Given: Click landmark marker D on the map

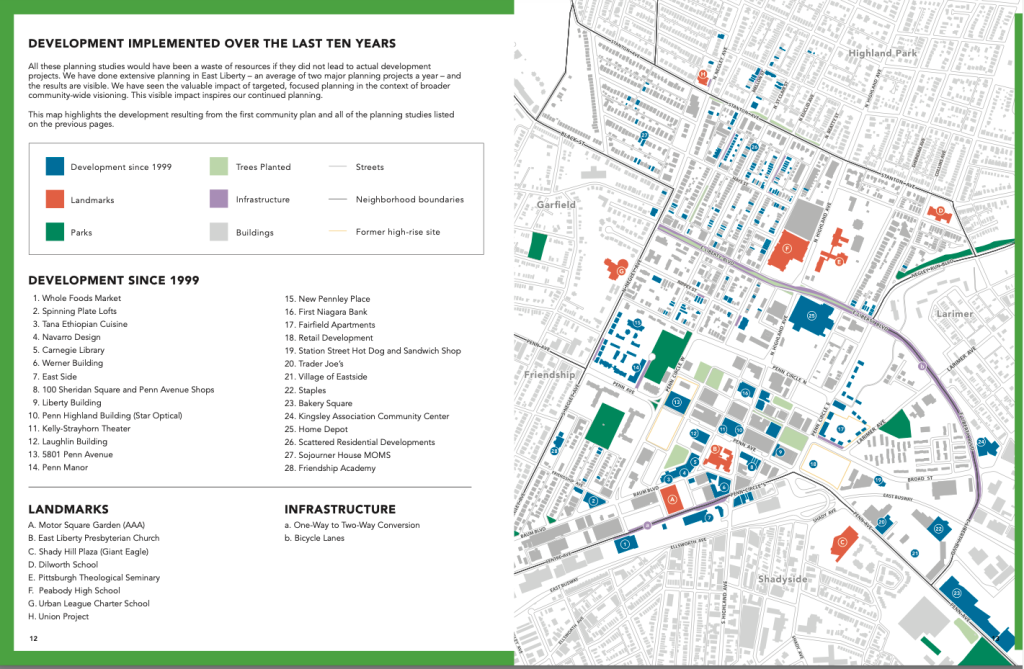Looking at the screenshot, I should (x=940, y=210).
